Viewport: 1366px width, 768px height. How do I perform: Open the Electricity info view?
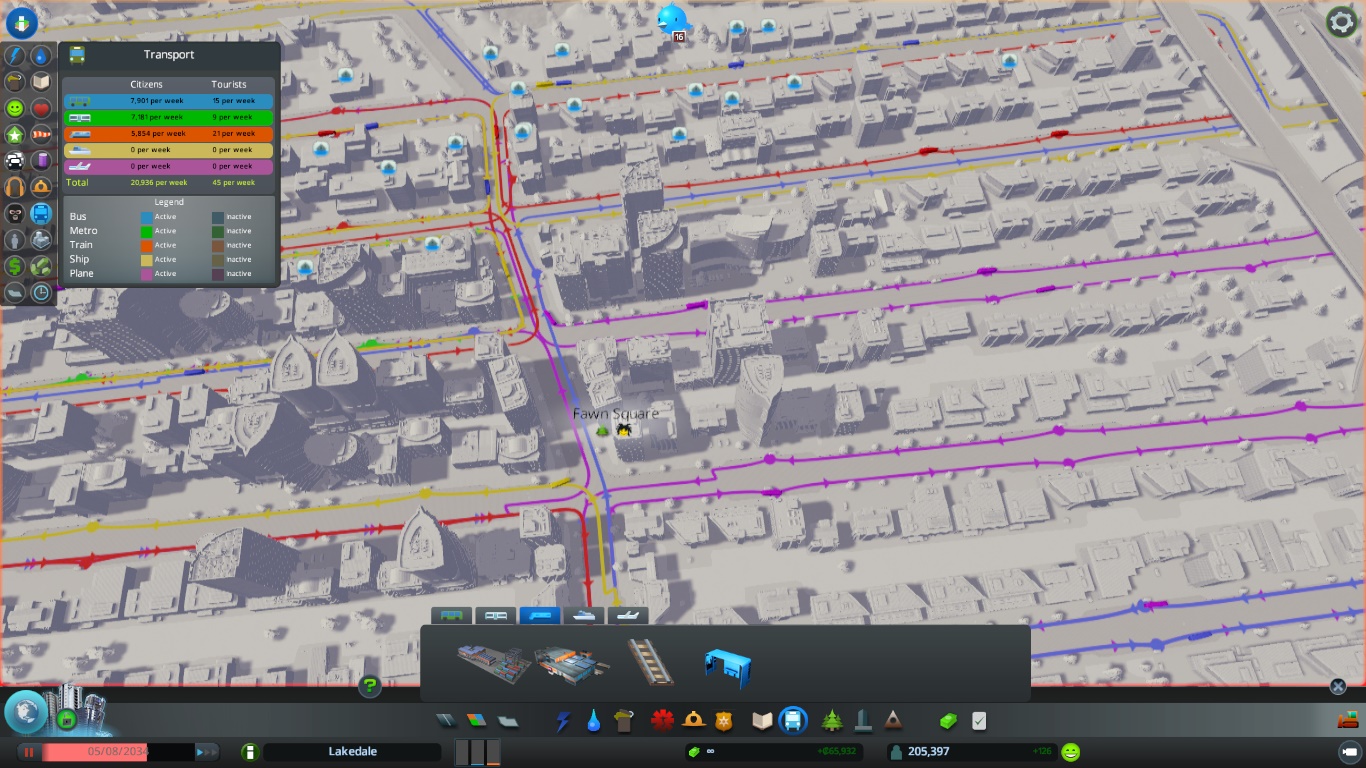pyautogui.click(x=15, y=55)
